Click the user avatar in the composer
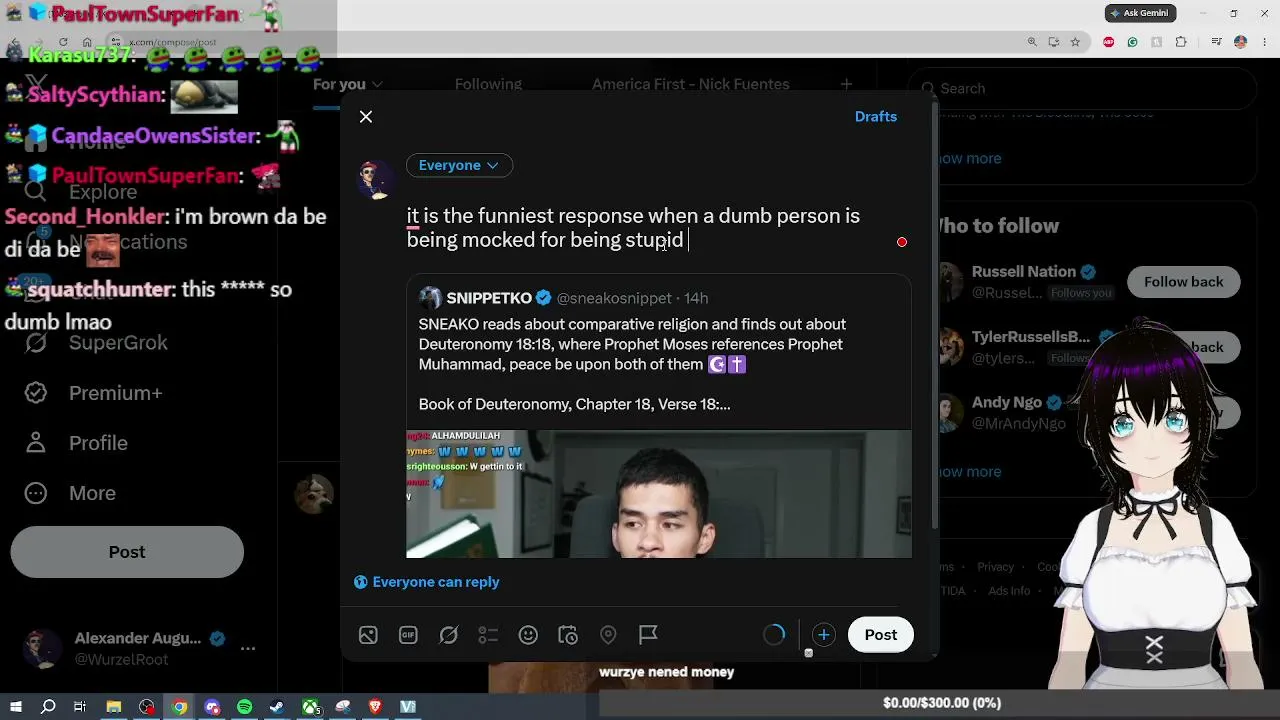 tap(375, 180)
